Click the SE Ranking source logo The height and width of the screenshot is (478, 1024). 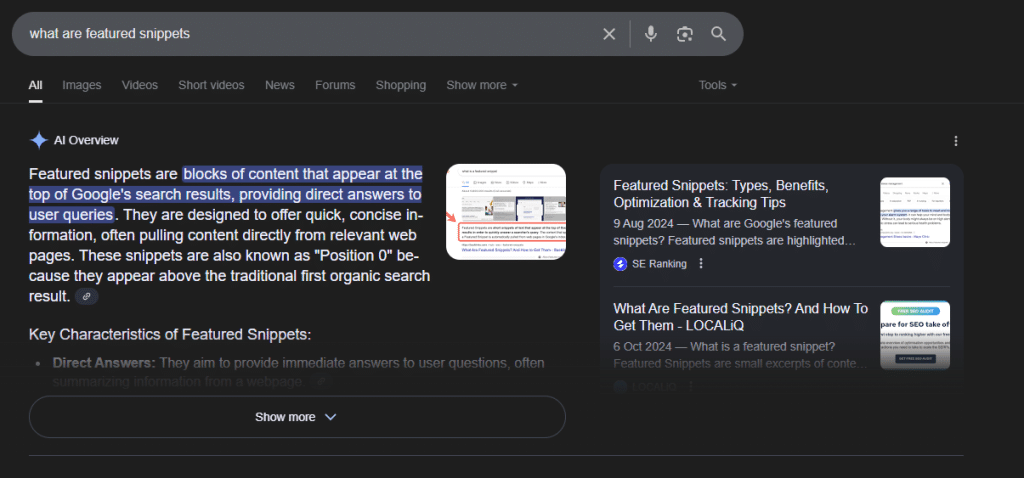tap(620, 264)
